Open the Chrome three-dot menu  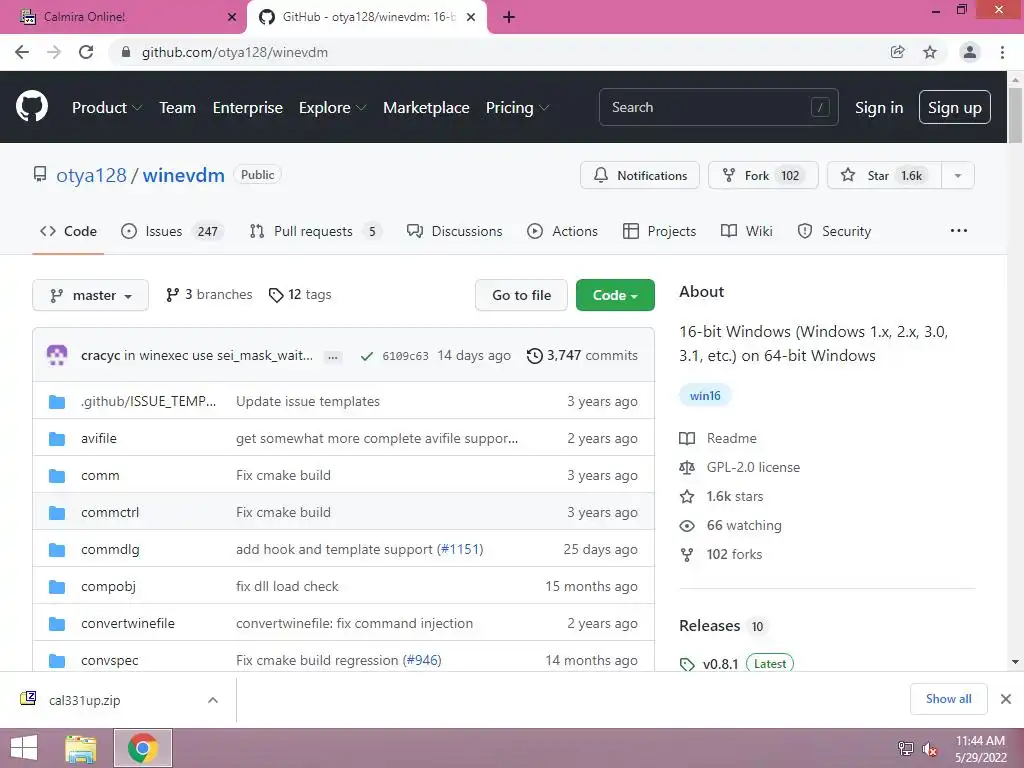tap(1002, 52)
